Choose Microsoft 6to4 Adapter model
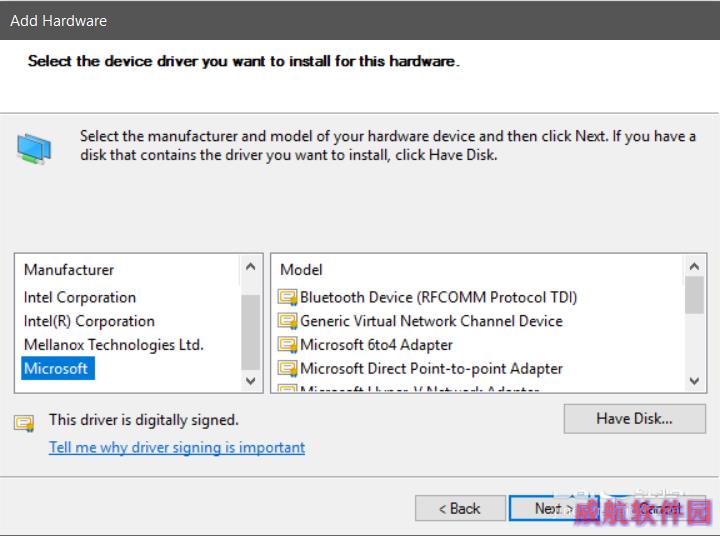Image resolution: width=720 pixels, height=536 pixels. pos(376,345)
